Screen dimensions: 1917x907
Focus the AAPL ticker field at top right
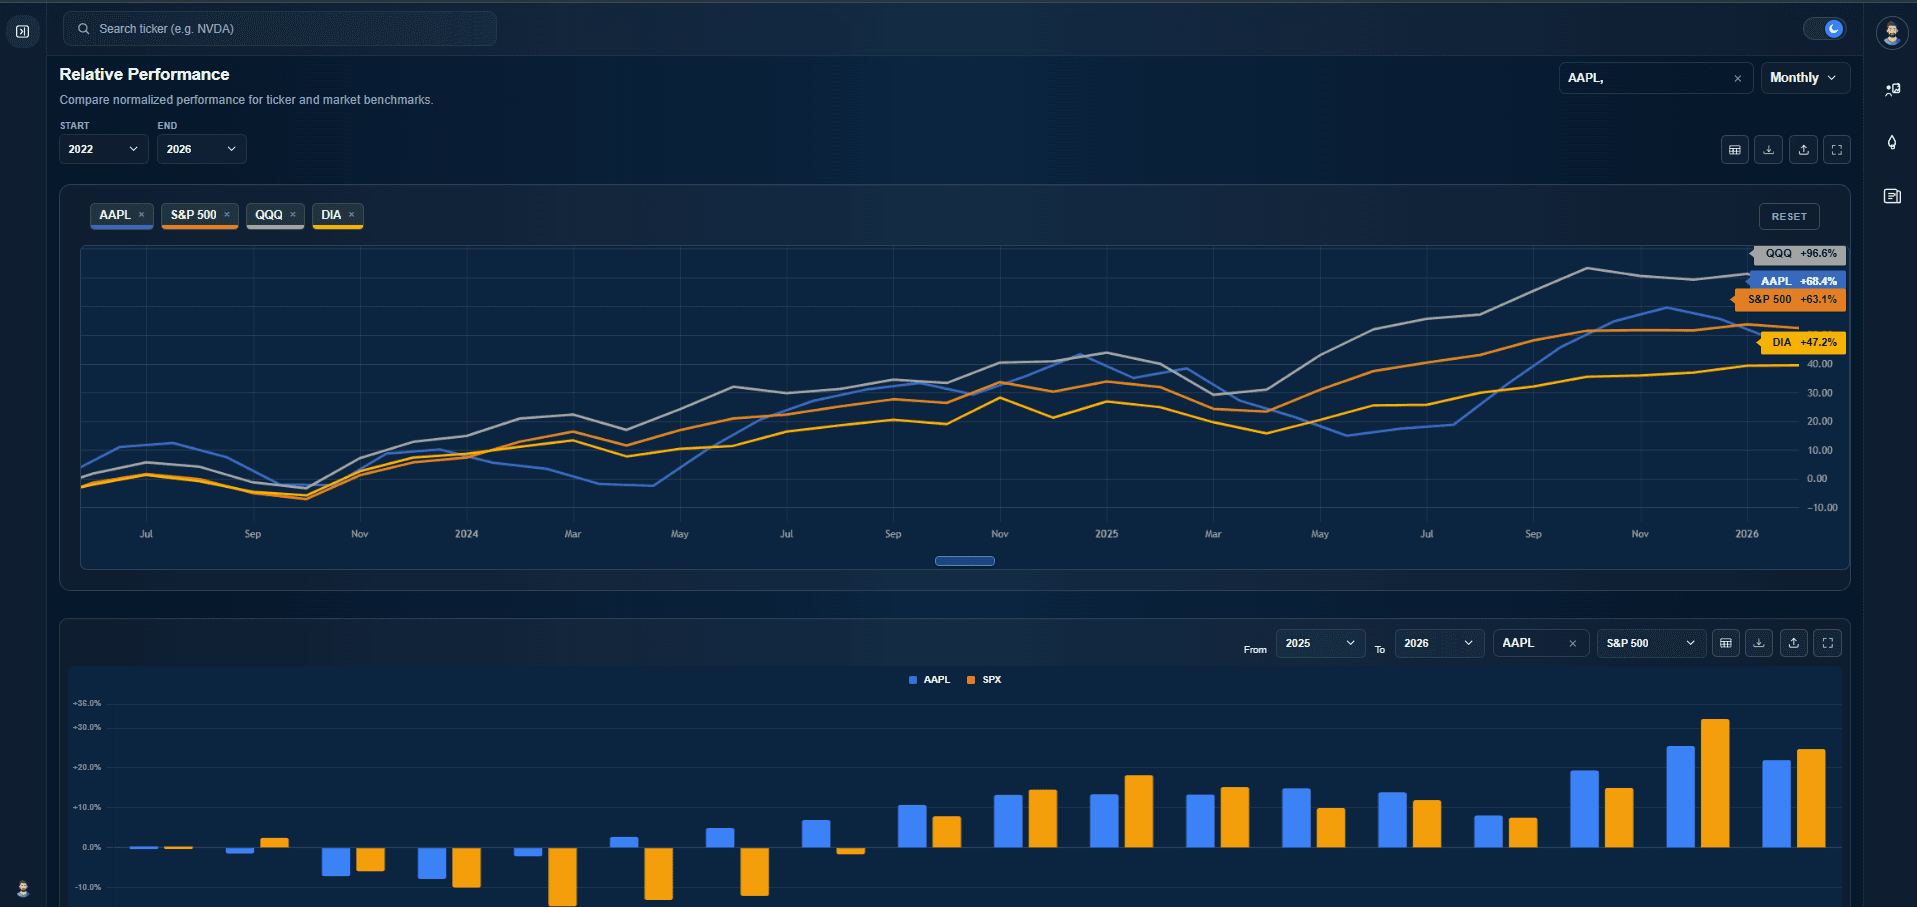click(x=1656, y=78)
